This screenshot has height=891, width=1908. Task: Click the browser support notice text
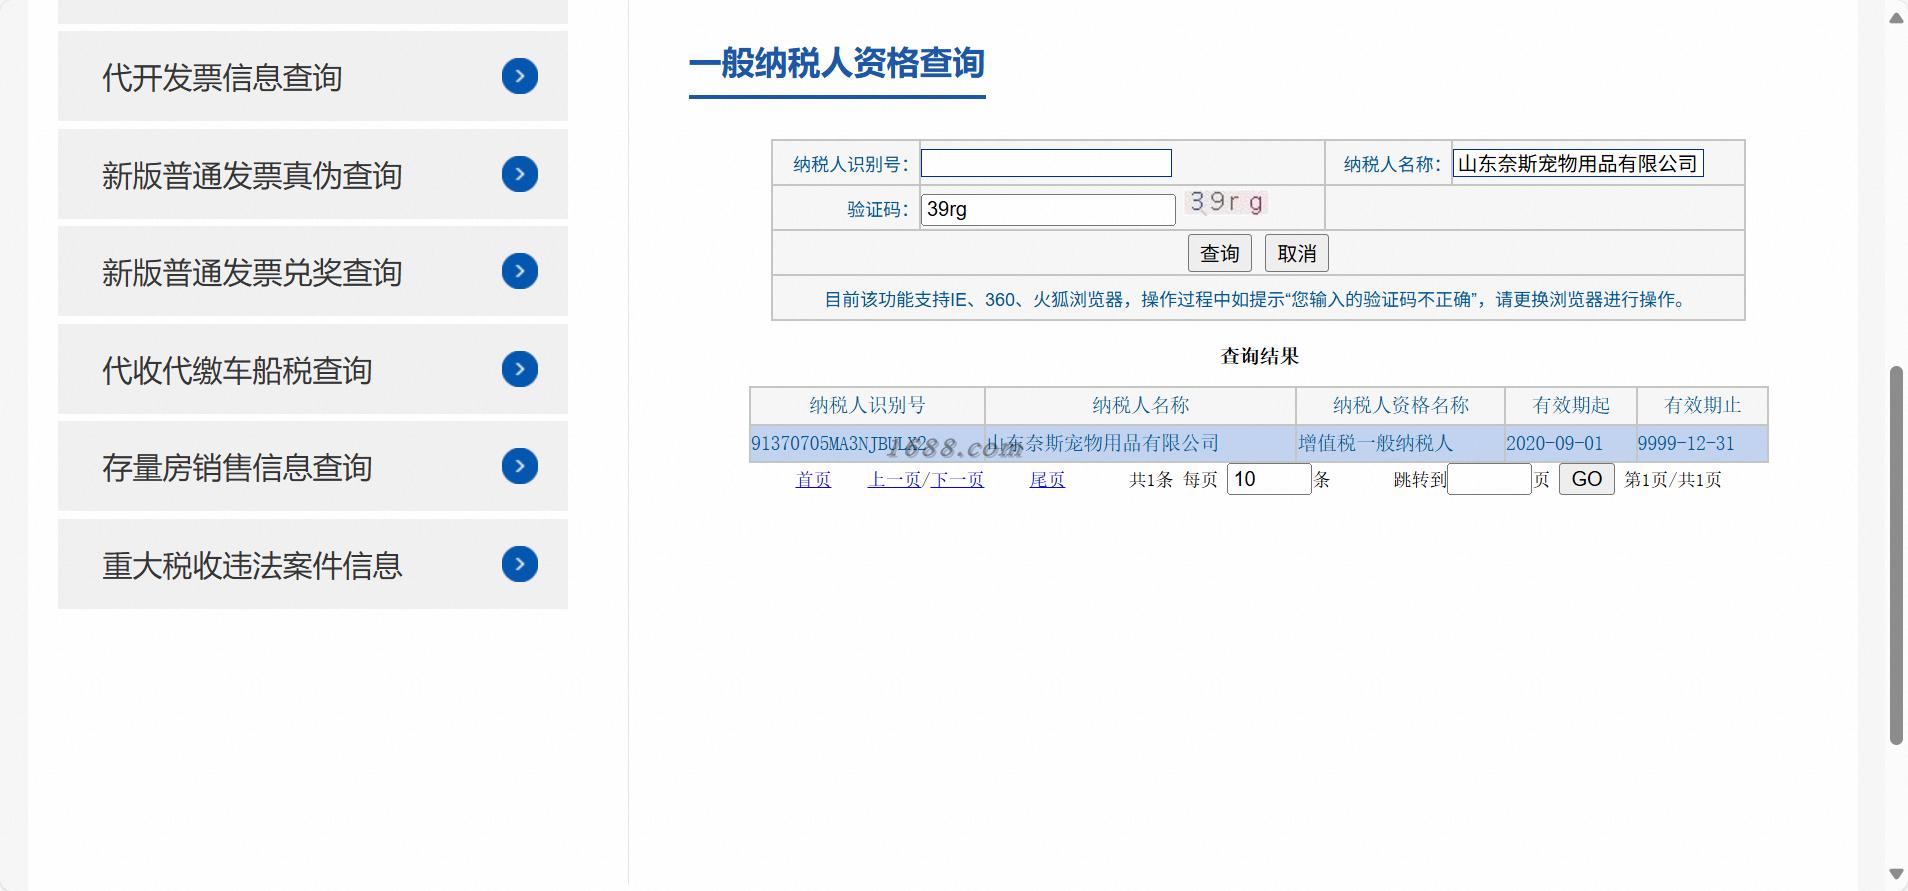coord(1257,300)
